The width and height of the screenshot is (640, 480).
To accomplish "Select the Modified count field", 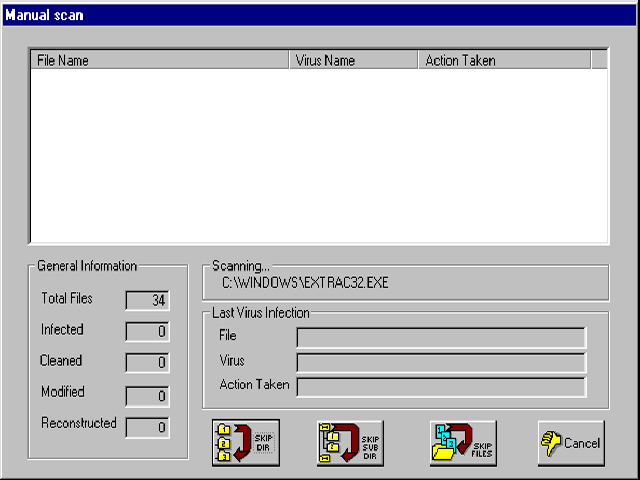I will tap(147, 396).
